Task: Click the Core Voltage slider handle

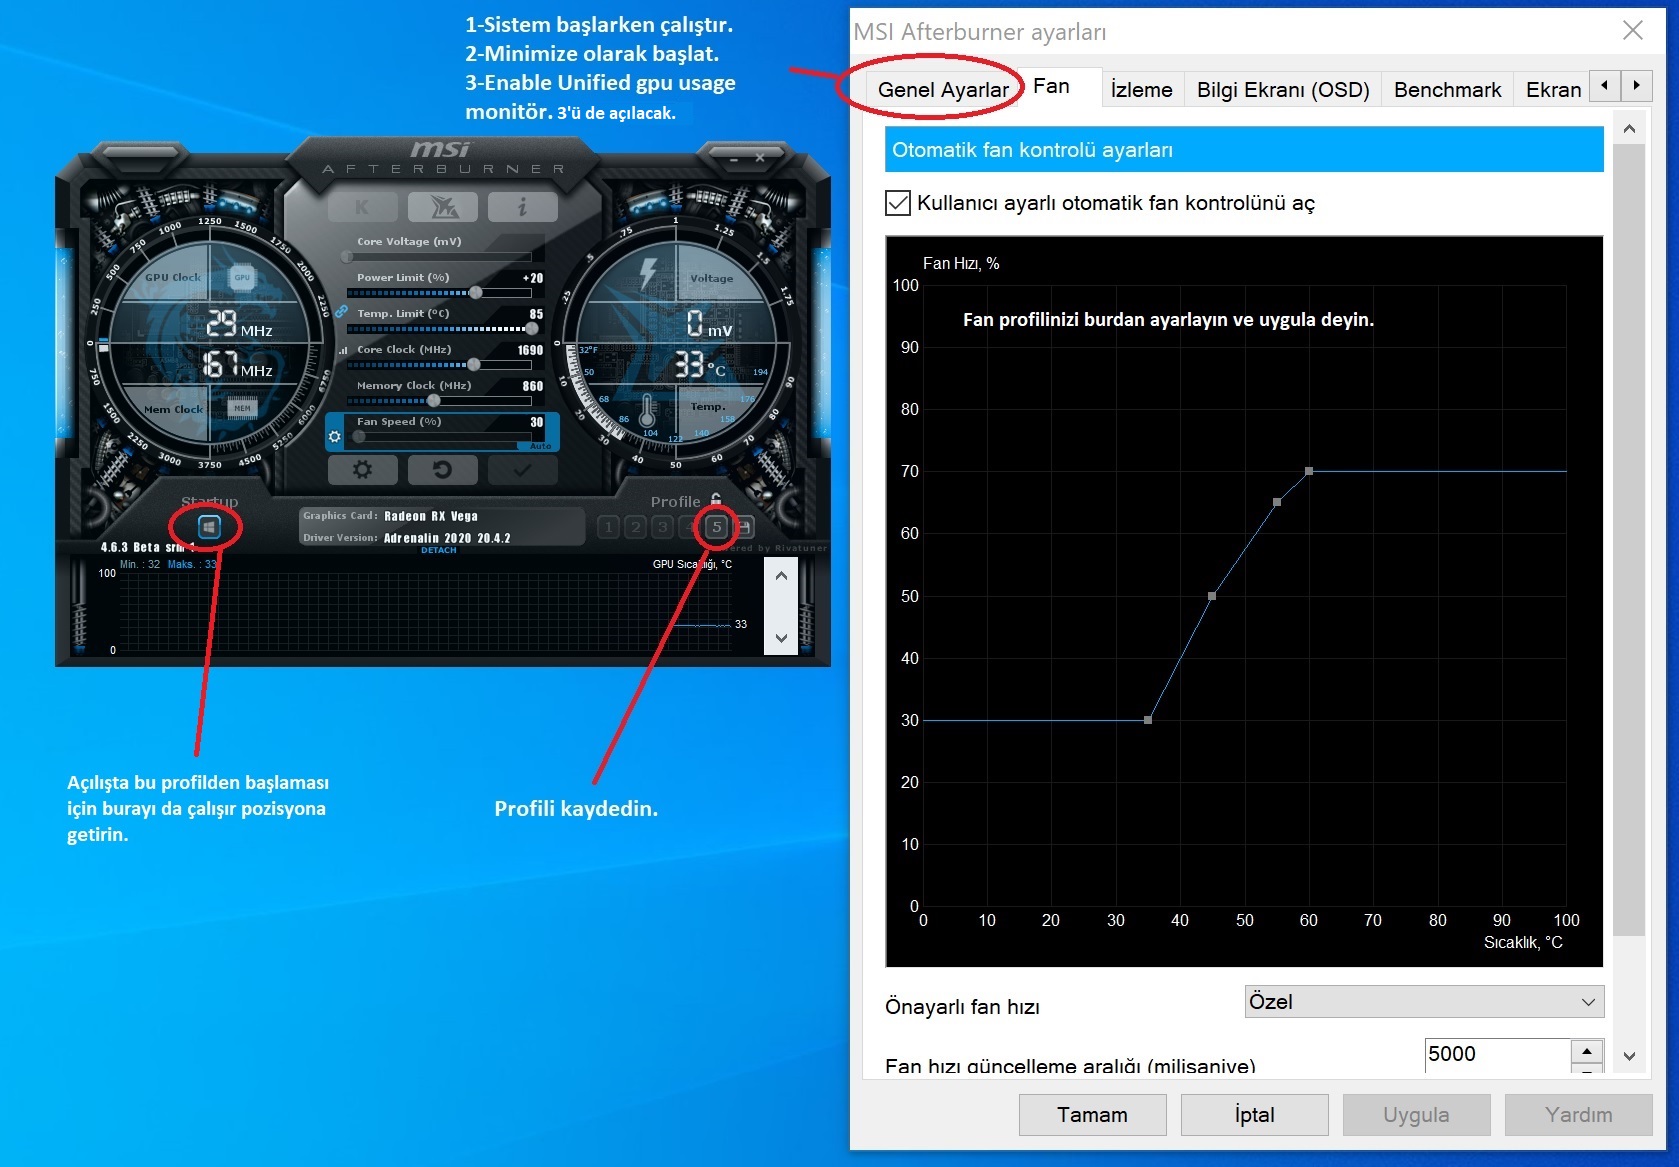Action: (347, 257)
